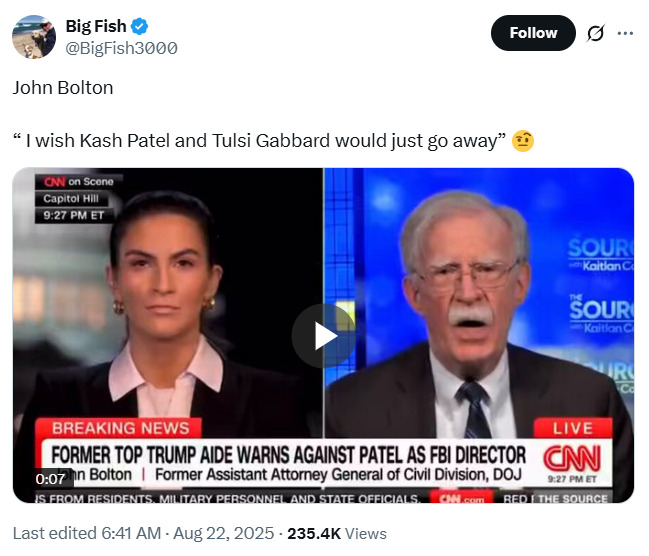
Task: Click the Follow button
Action: 533,33
